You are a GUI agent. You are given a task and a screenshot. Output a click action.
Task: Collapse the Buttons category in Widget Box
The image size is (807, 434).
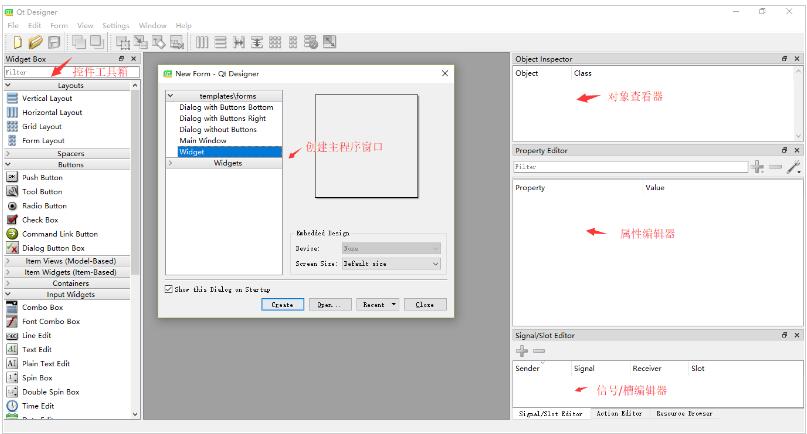tap(8, 165)
